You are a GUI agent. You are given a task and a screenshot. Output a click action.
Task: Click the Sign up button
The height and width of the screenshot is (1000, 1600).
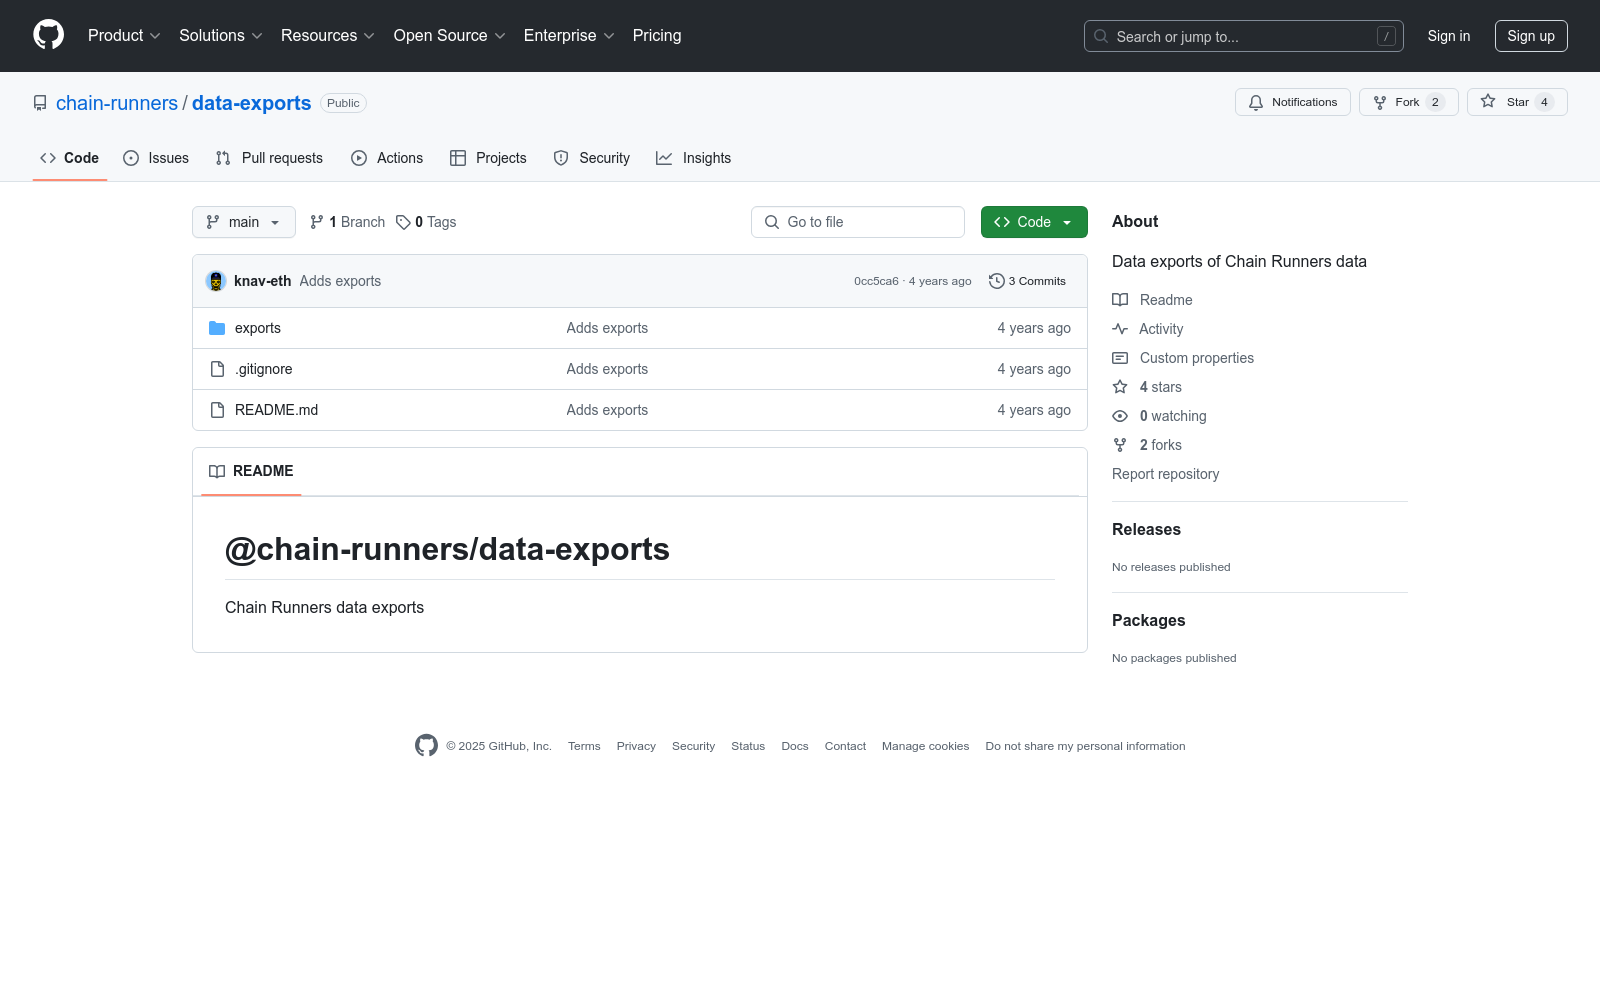pyautogui.click(x=1531, y=36)
